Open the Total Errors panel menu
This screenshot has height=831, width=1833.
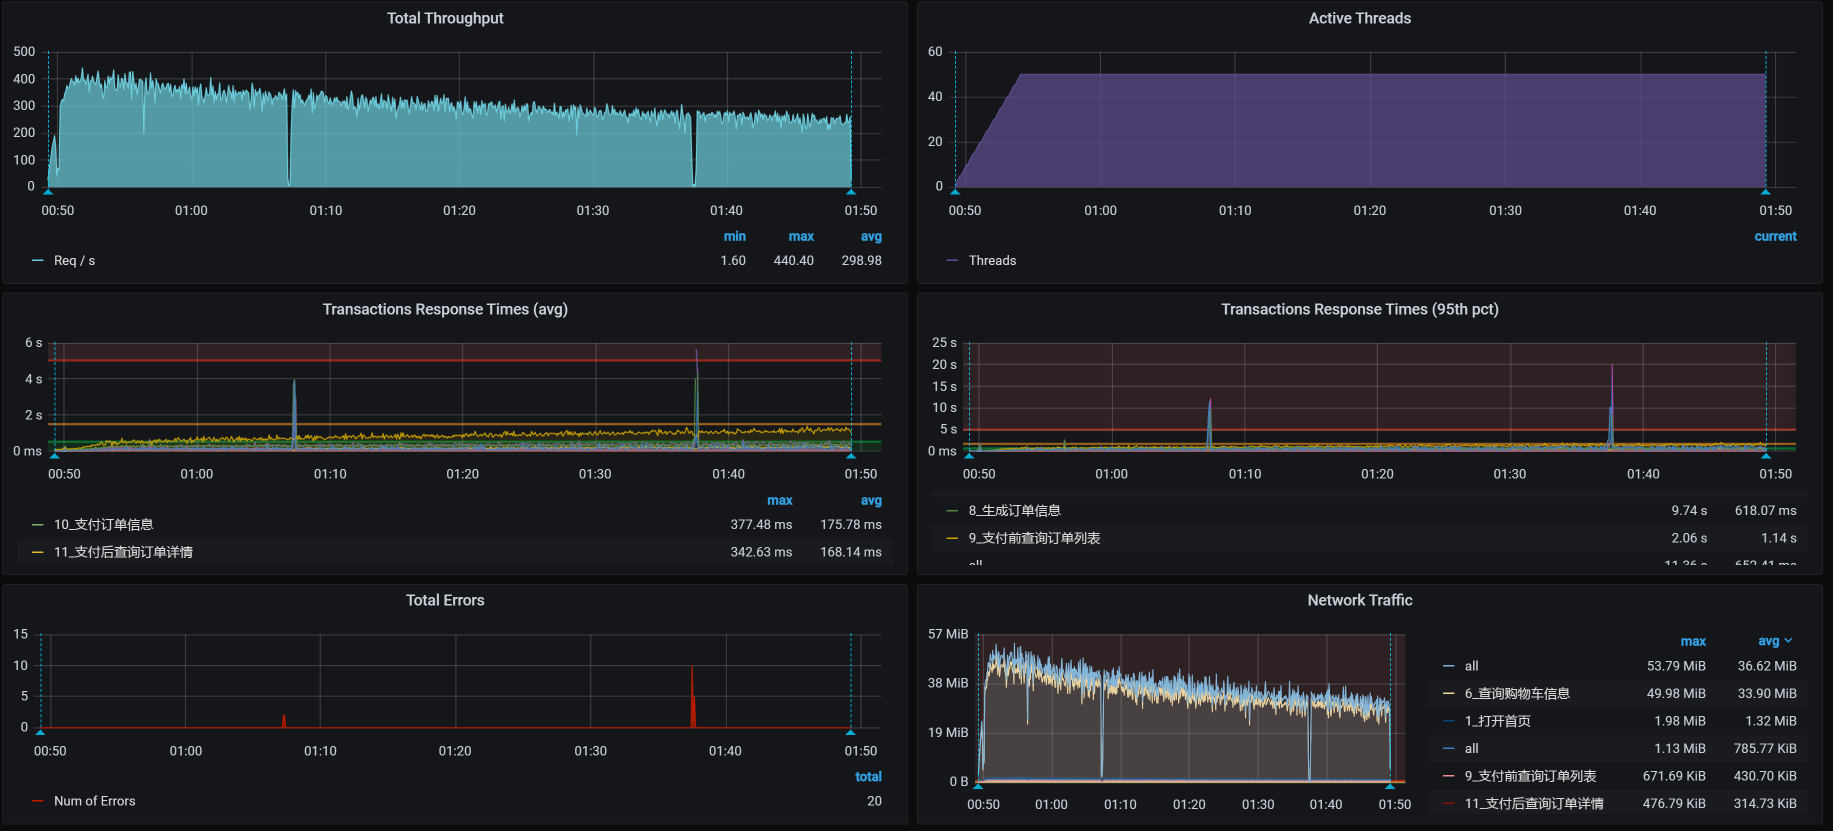[445, 600]
